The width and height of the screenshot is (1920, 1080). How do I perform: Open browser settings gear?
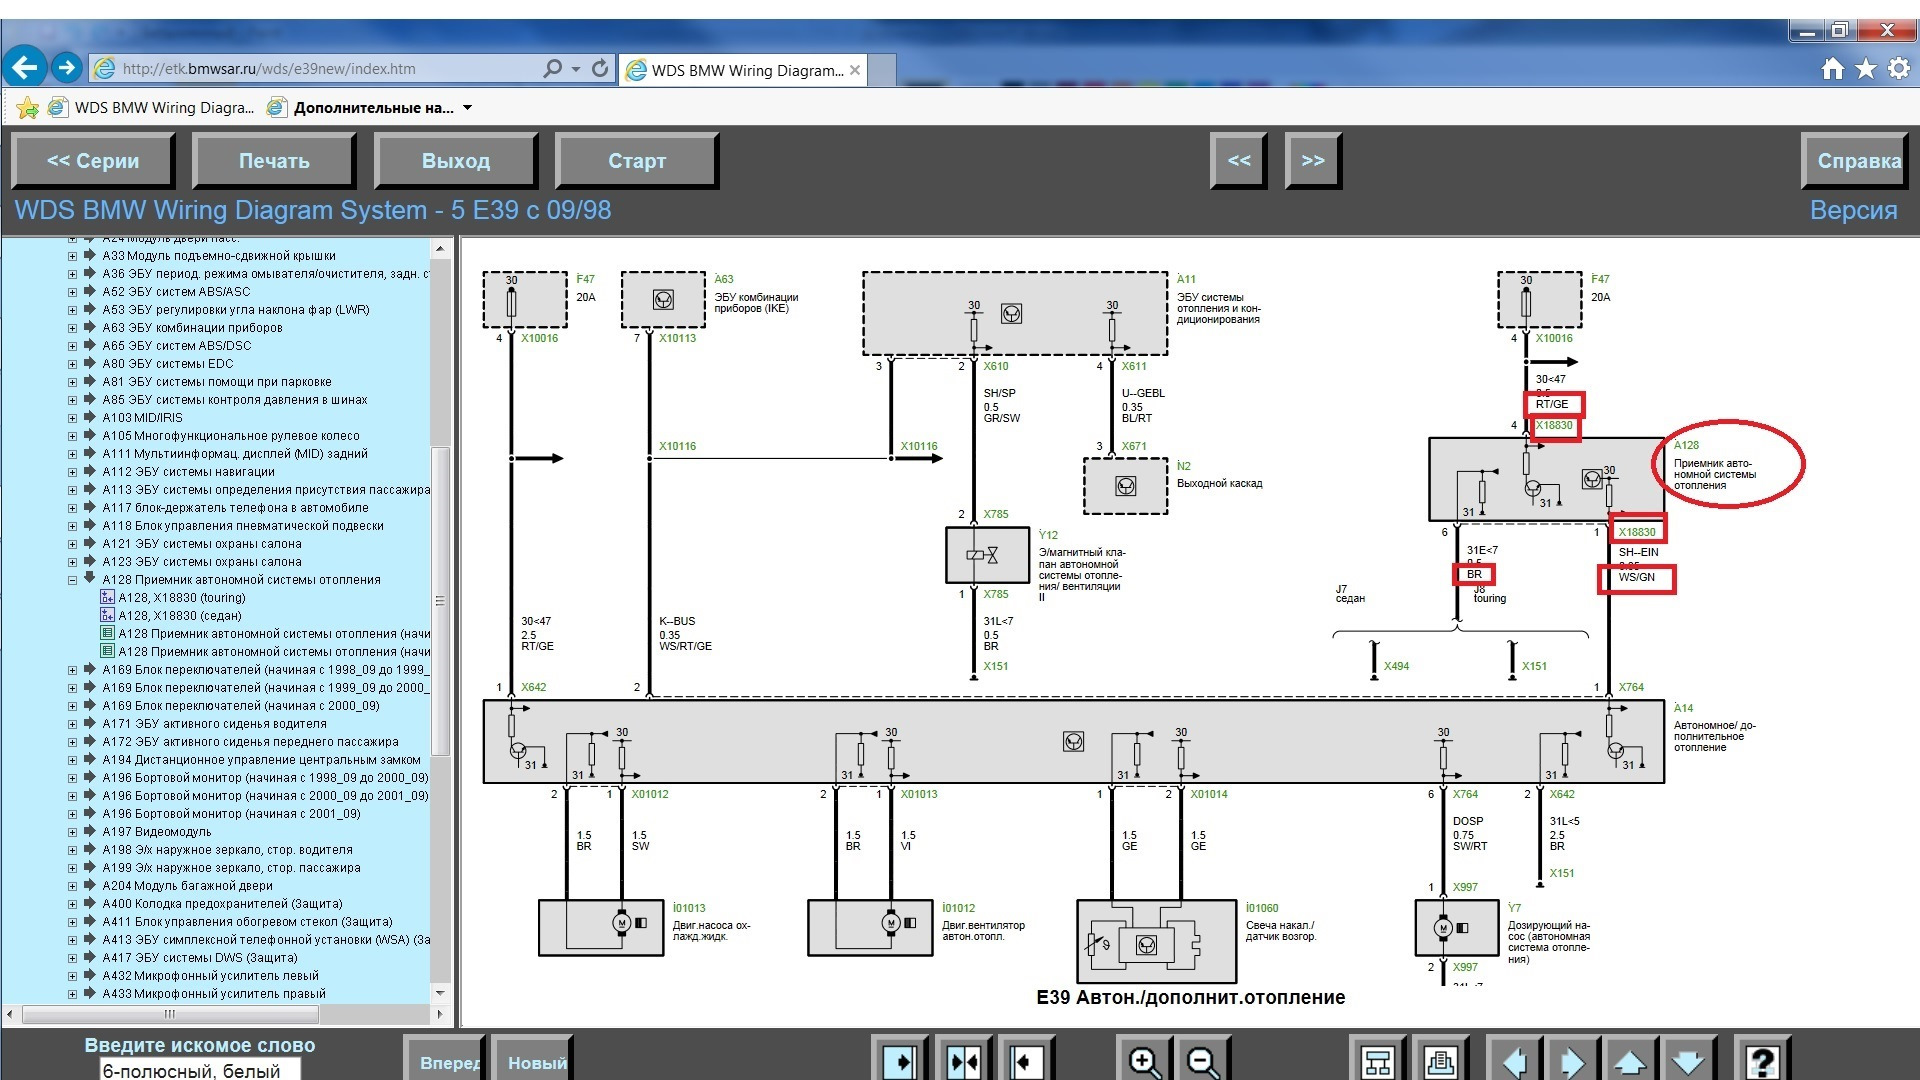[x=1899, y=68]
